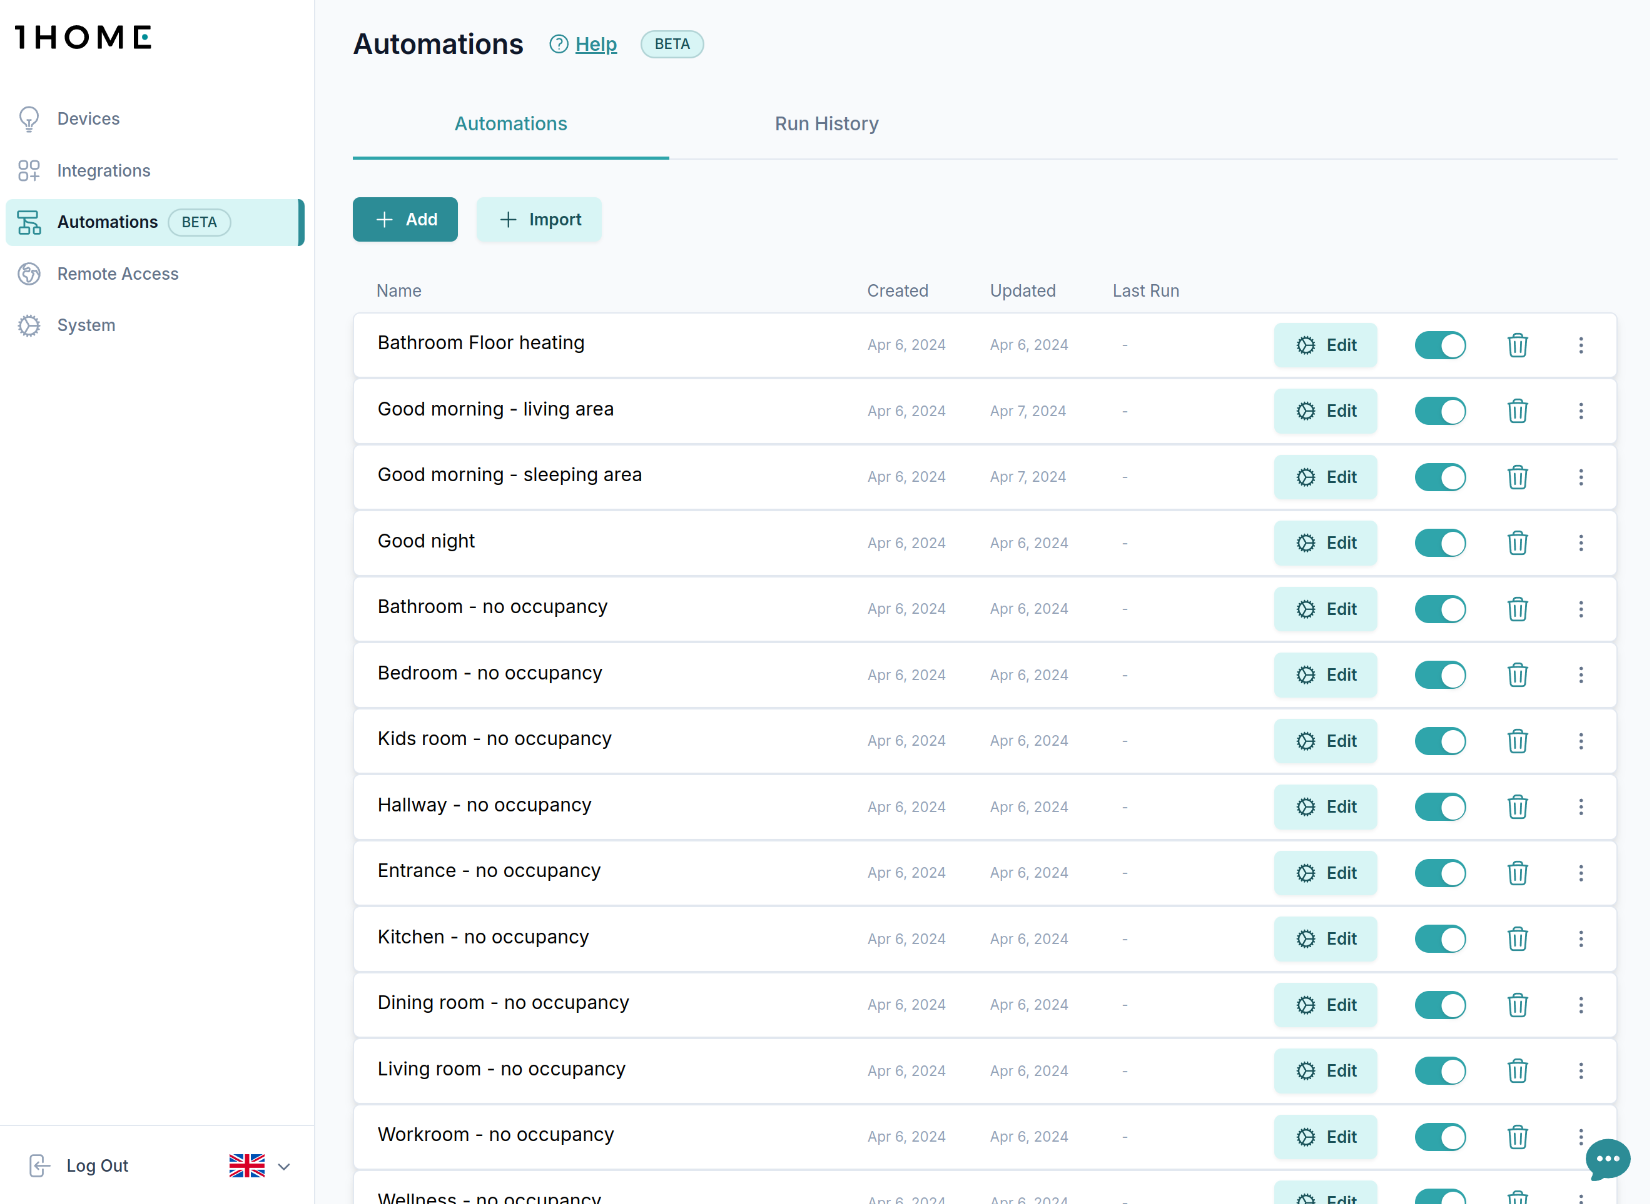Image resolution: width=1650 pixels, height=1204 pixels.
Task: Expand three-dot menu for Hallway - no occupancy
Action: coord(1580,807)
